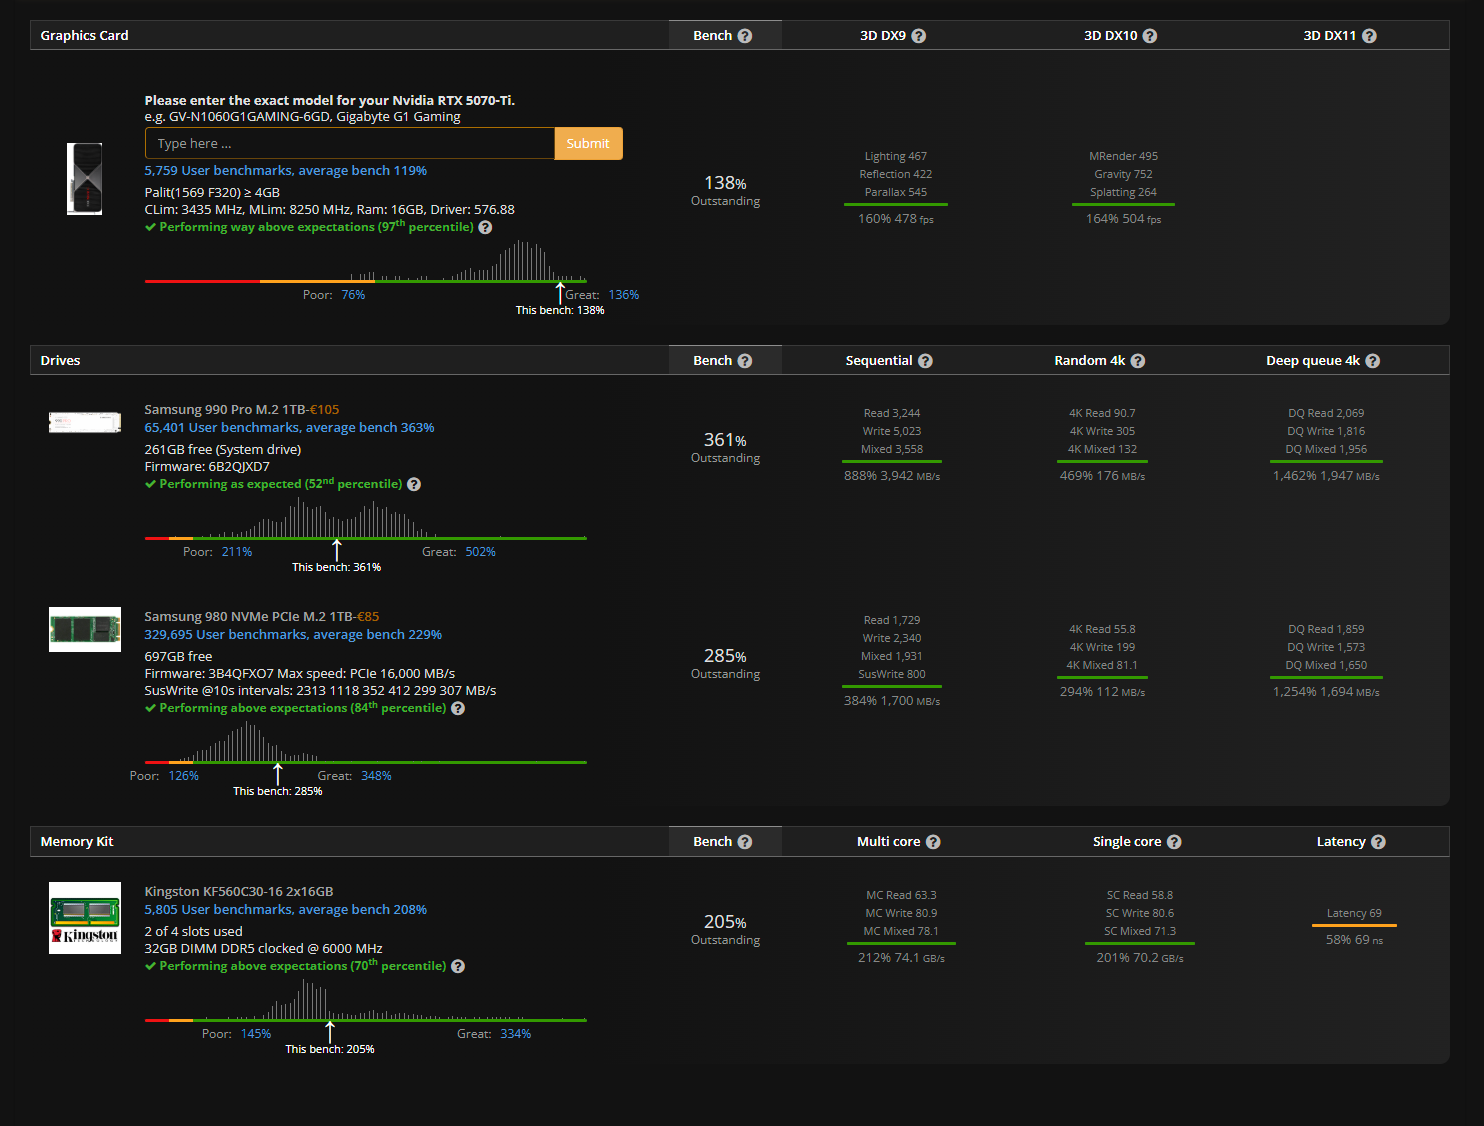
Task: Open 65,401 User benchmarks link
Action: 289,428
